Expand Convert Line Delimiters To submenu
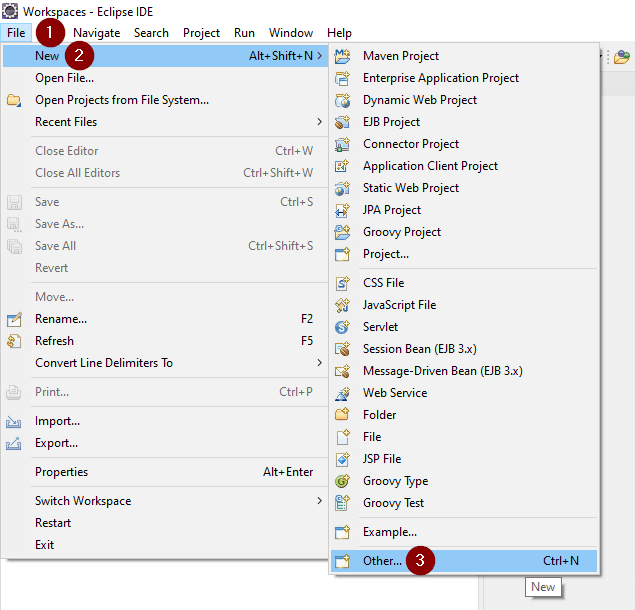Viewport: 635px width, 610px height. (320, 363)
